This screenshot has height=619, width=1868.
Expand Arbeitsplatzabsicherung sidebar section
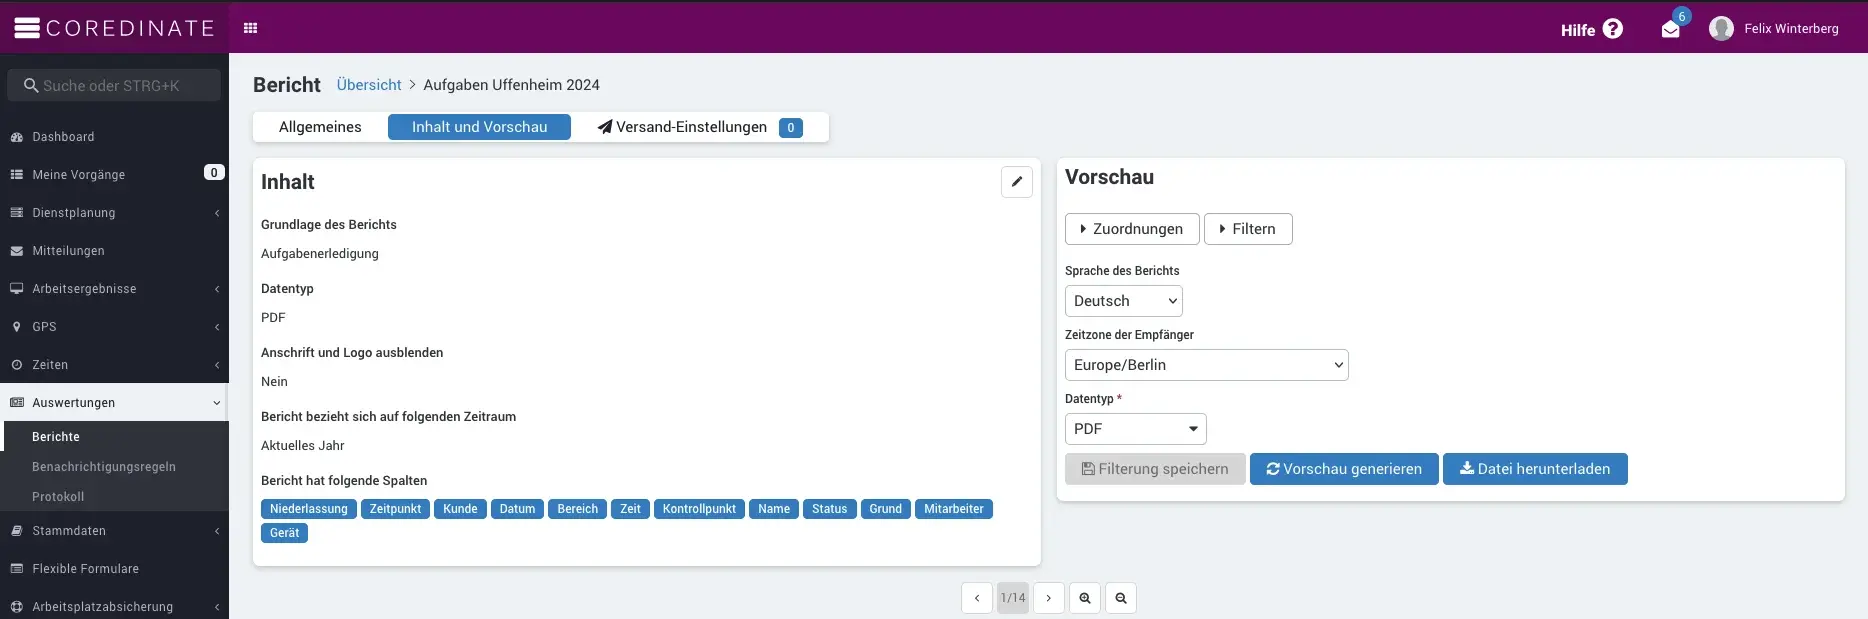(x=114, y=607)
